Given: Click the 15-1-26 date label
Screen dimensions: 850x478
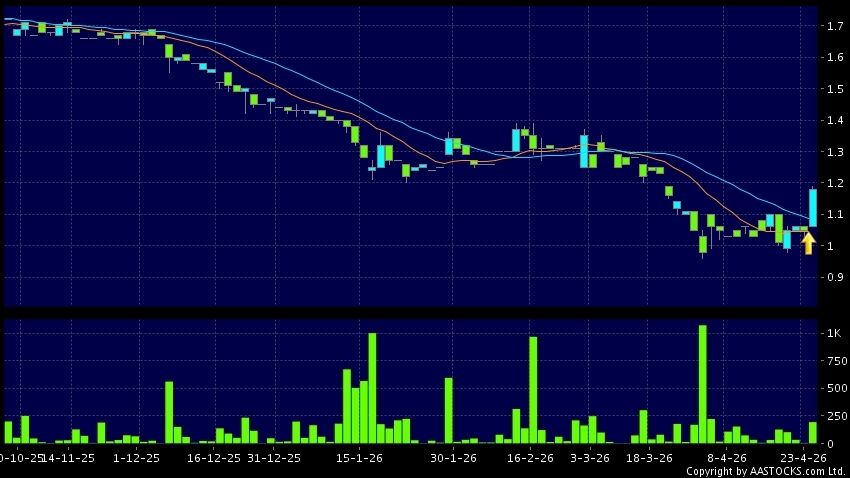Looking at the screenshot, I should point(359,457).
